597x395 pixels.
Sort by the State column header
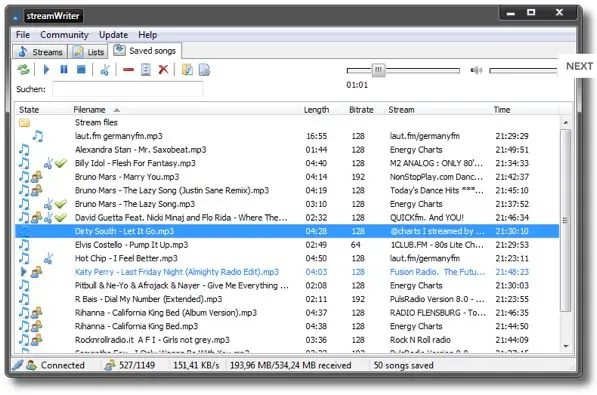(x=29, y=110)
